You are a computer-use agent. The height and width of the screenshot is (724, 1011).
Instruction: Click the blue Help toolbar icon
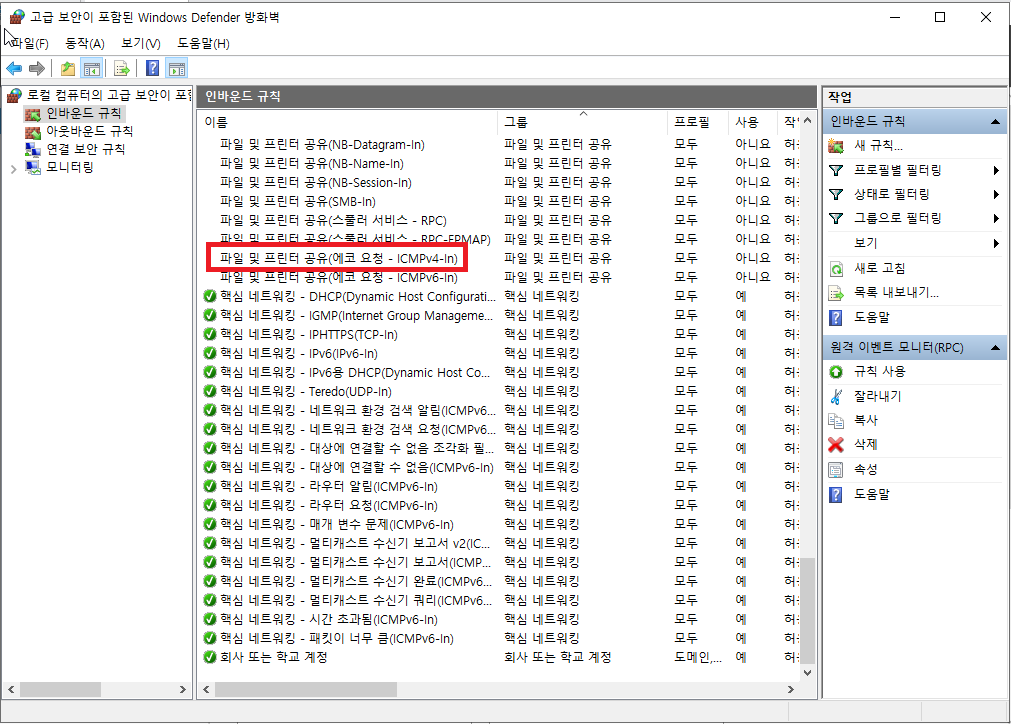153,68
